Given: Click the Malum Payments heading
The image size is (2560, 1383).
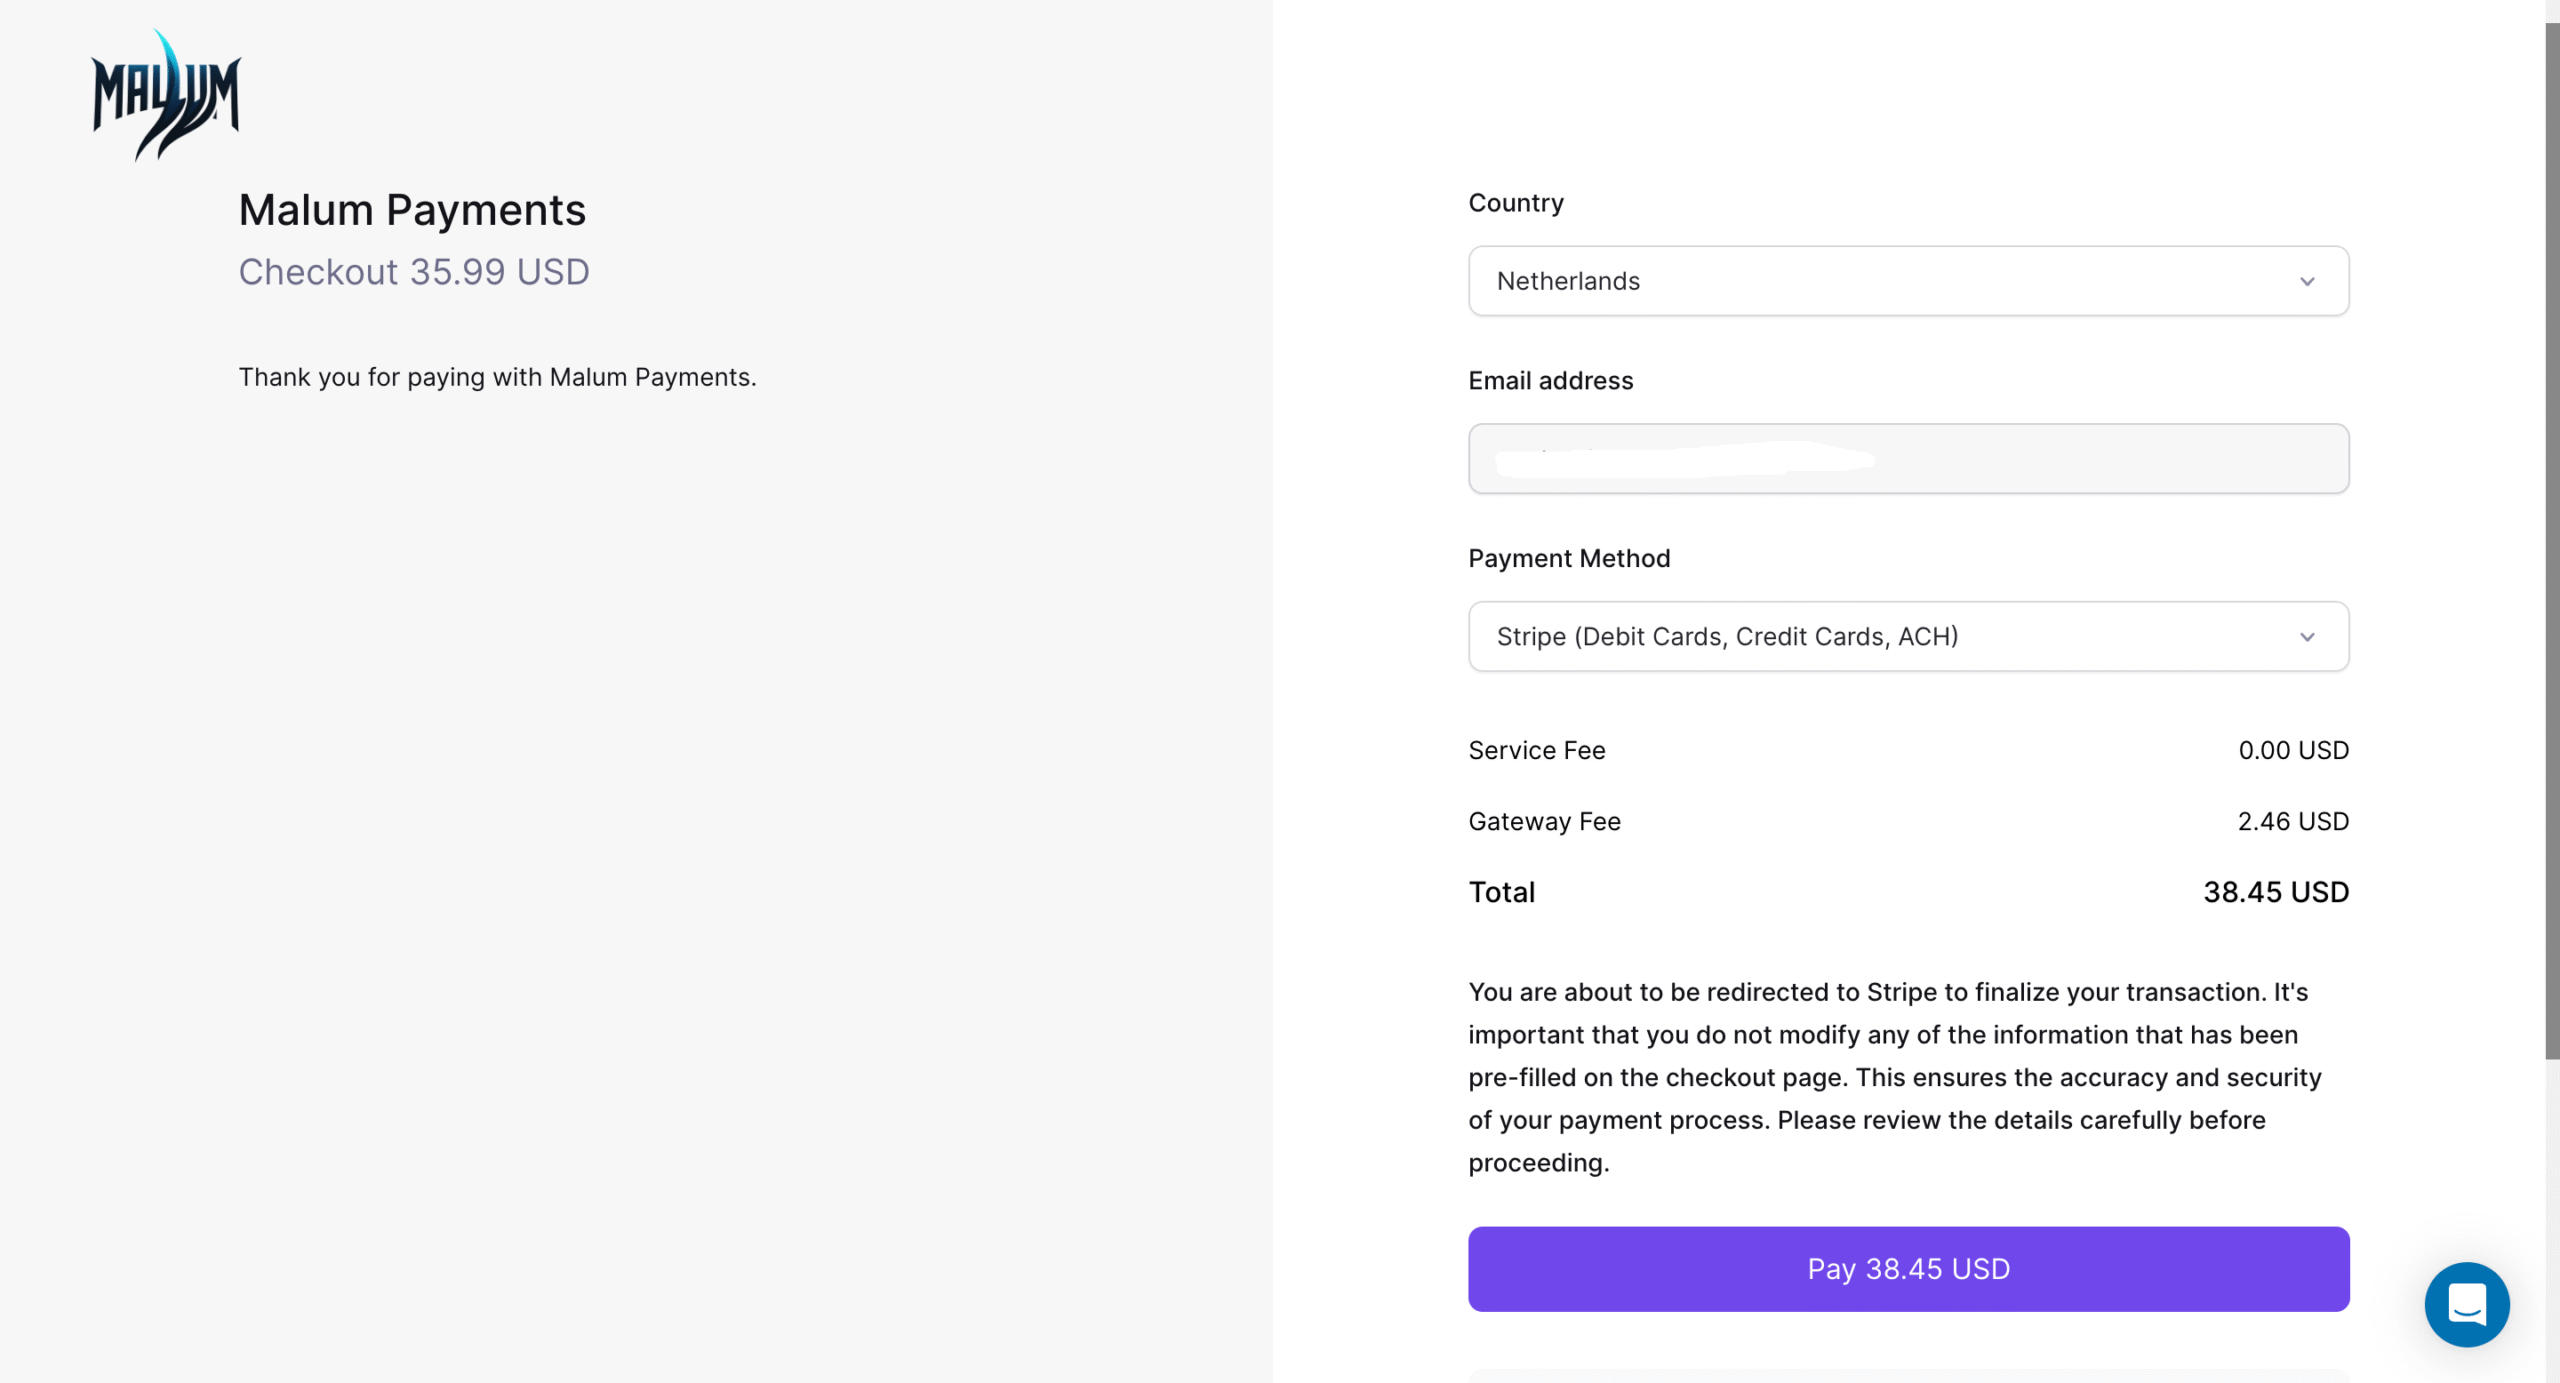Looking at the screenshot, I should point(412,210).
